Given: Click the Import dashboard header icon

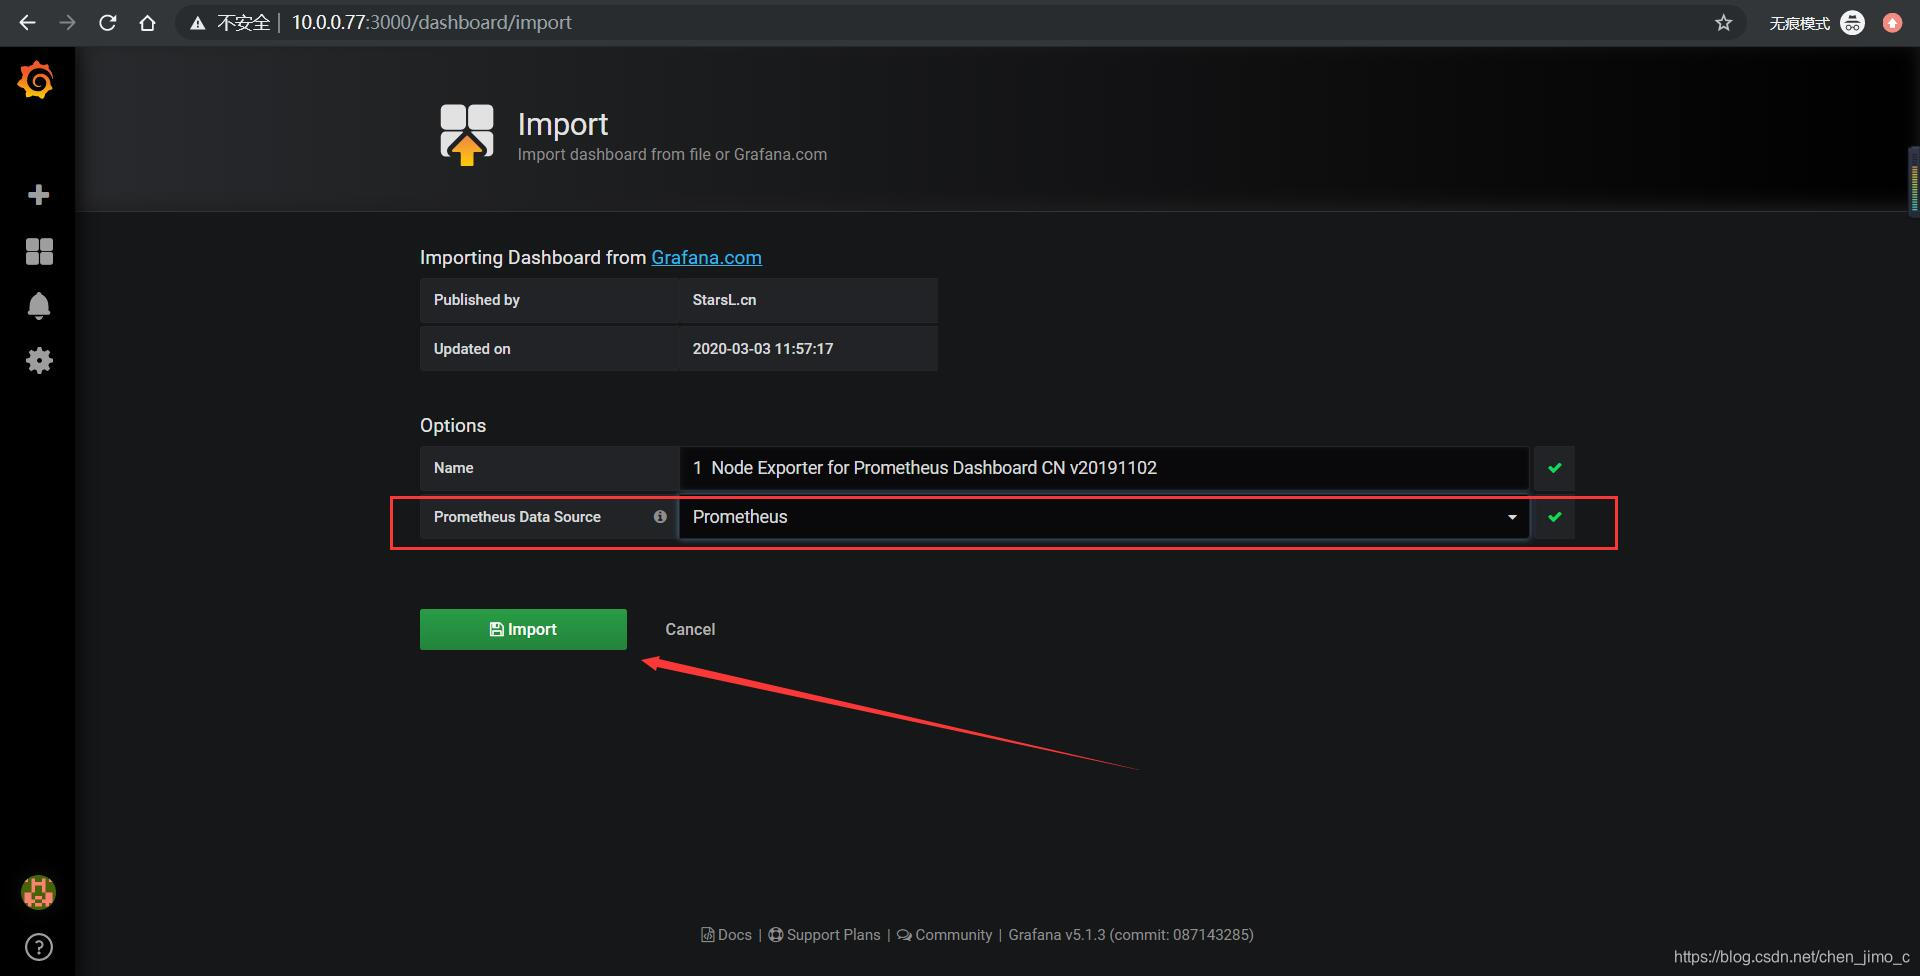Looking at the screenshot, I should tap(467, 134).
